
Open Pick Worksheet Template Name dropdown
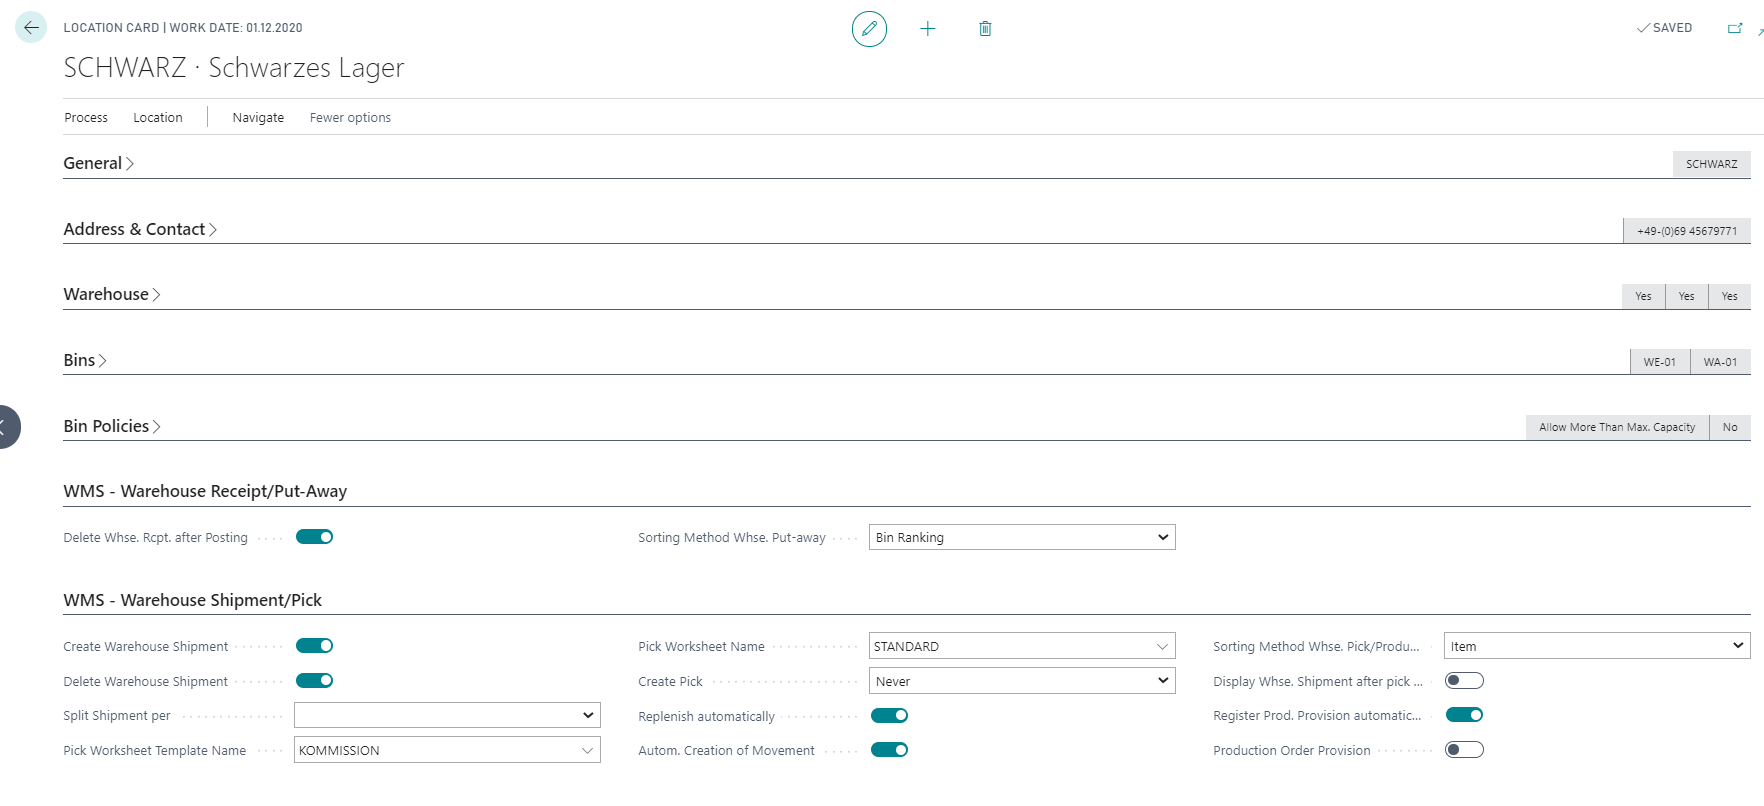(x=447, y=750)
